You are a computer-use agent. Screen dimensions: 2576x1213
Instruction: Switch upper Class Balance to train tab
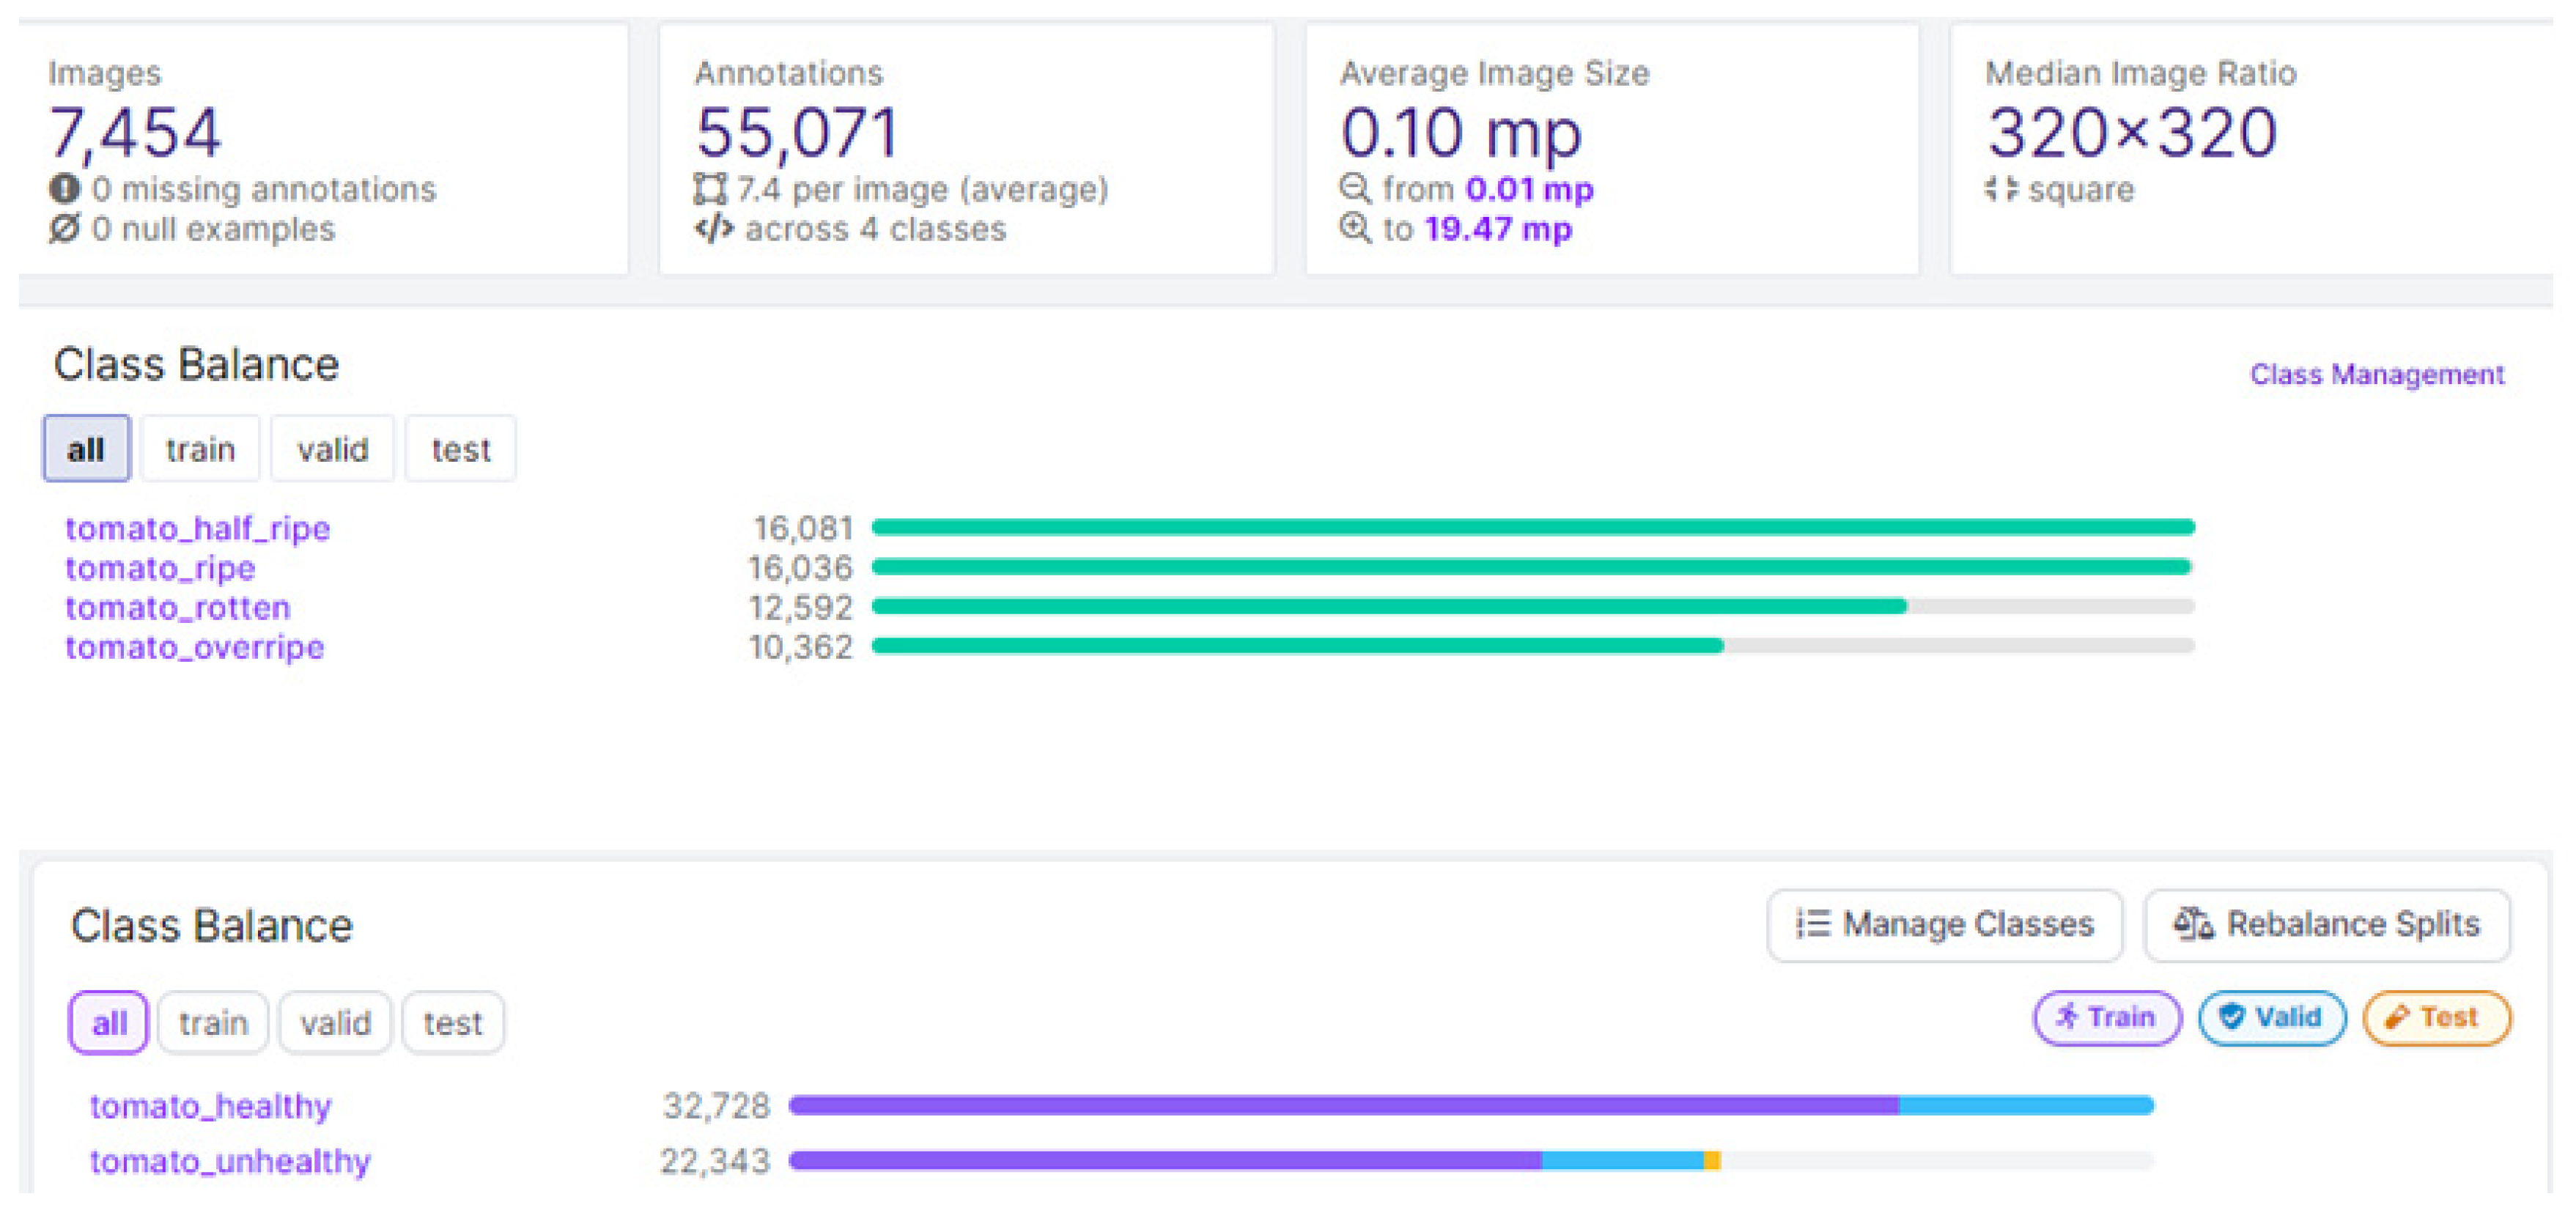(200, 449)
